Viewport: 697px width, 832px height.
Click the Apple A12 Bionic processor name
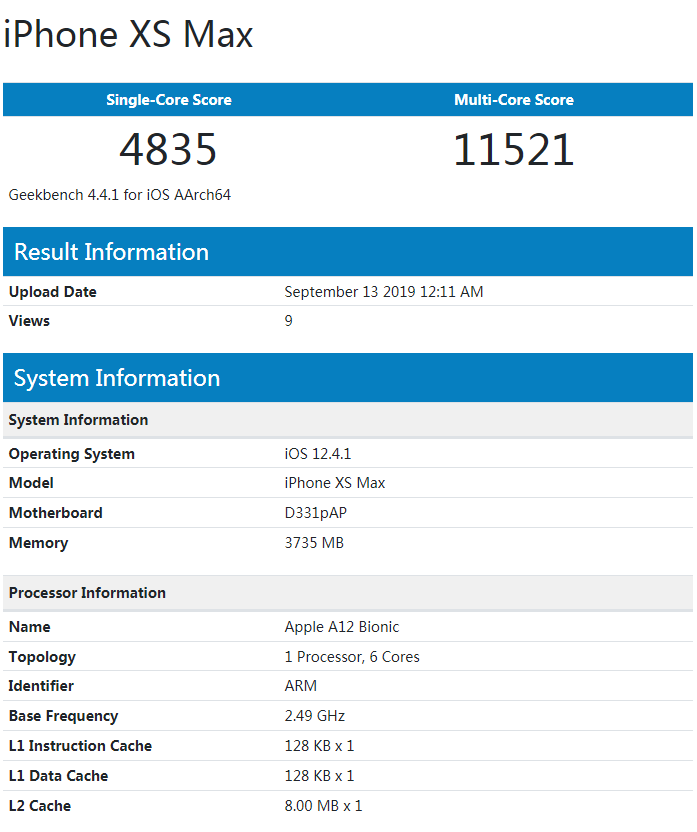(x=342, y=627)
